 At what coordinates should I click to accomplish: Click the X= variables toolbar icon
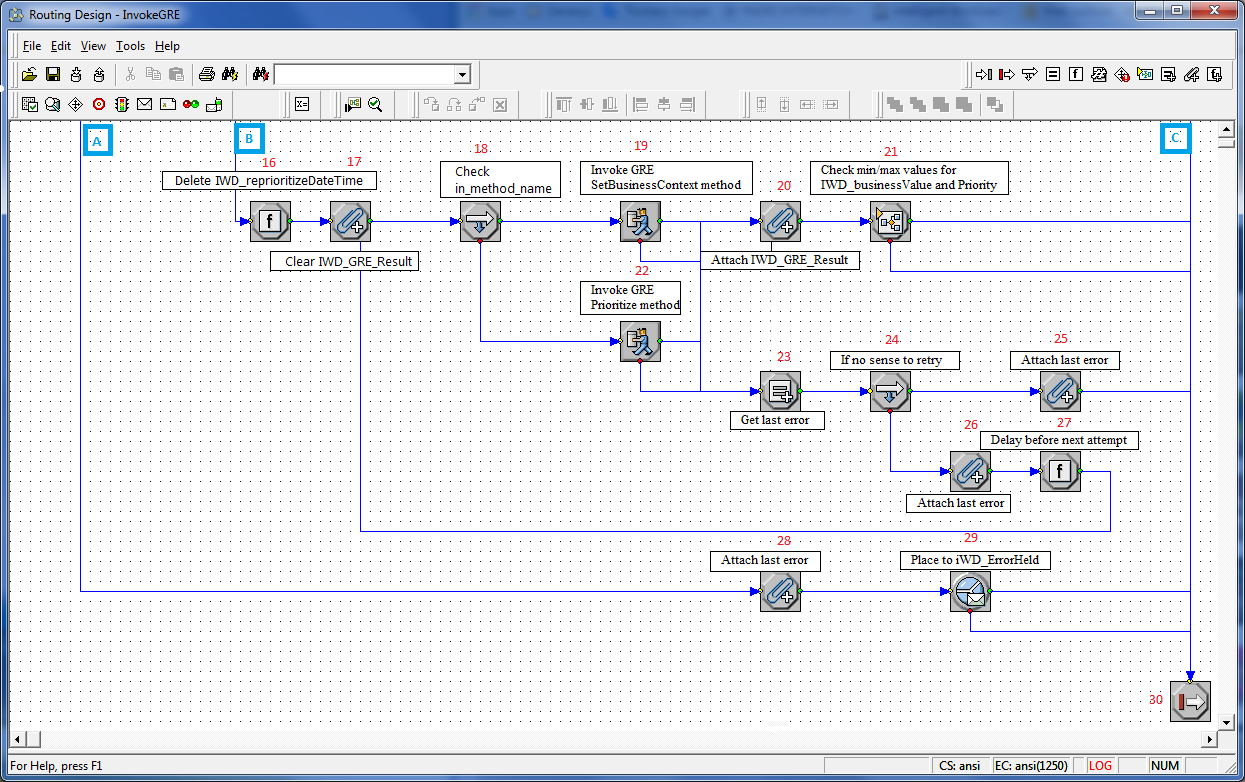[x=302, y=104]
